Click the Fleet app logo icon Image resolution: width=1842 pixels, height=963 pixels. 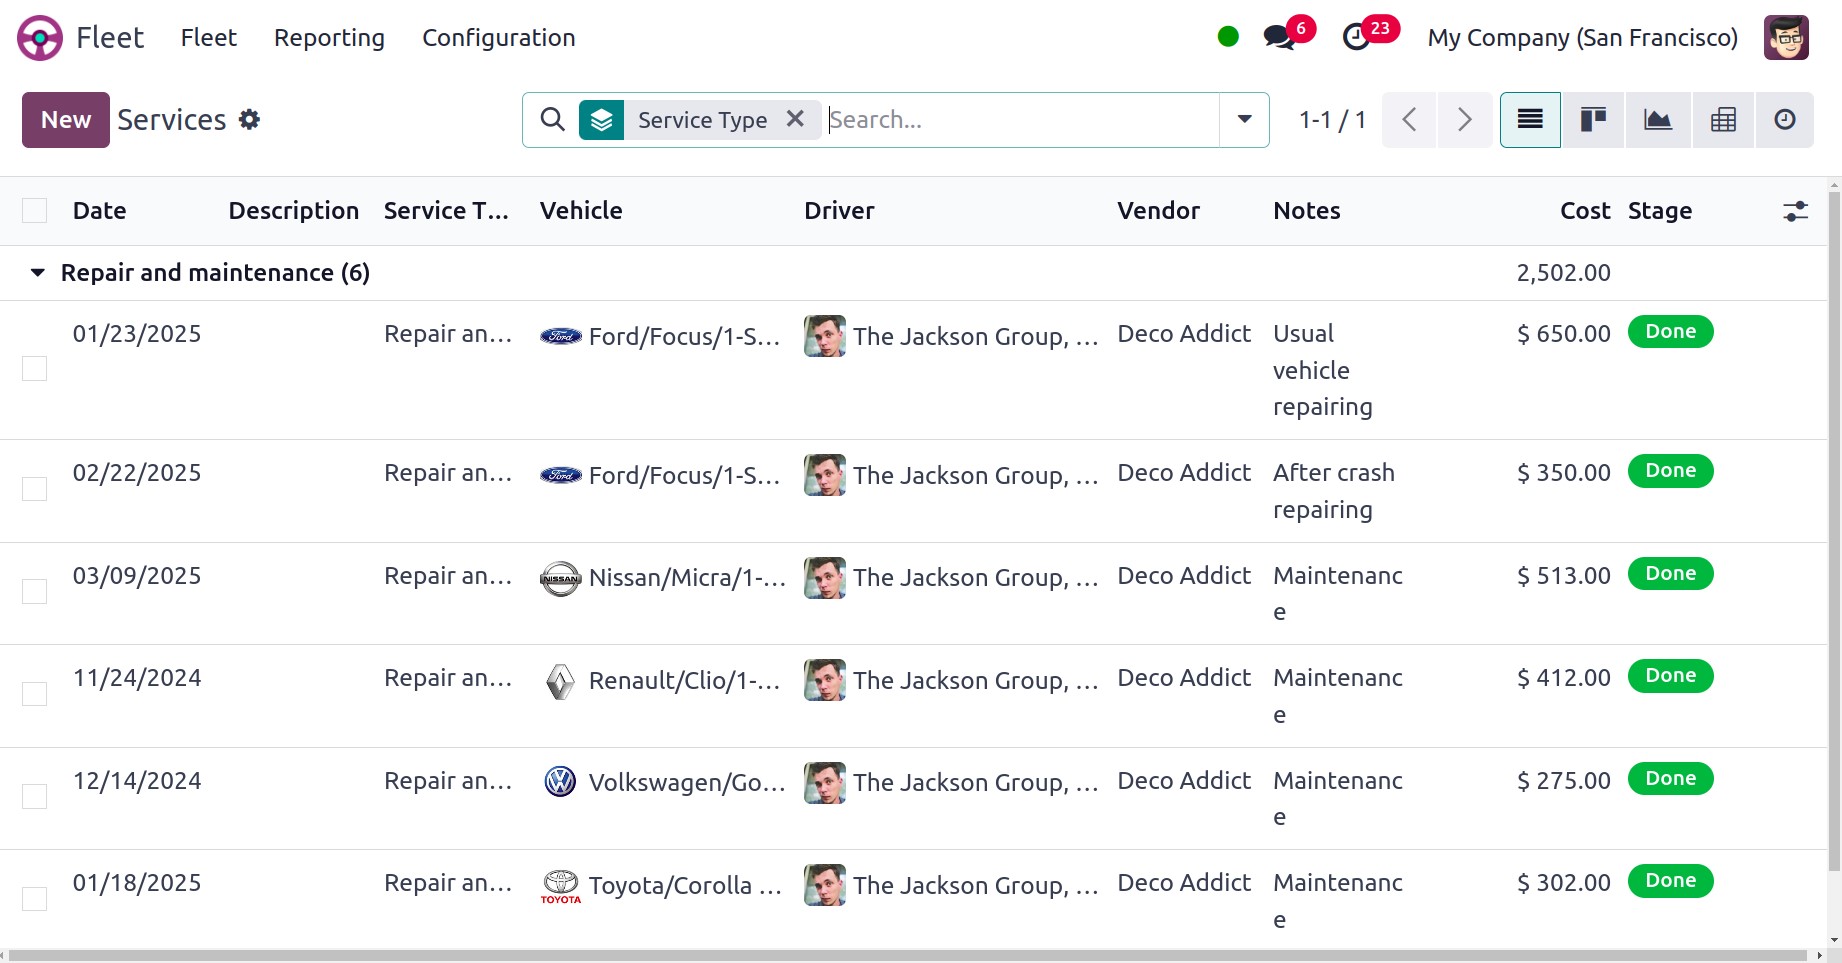coord(40,38)
